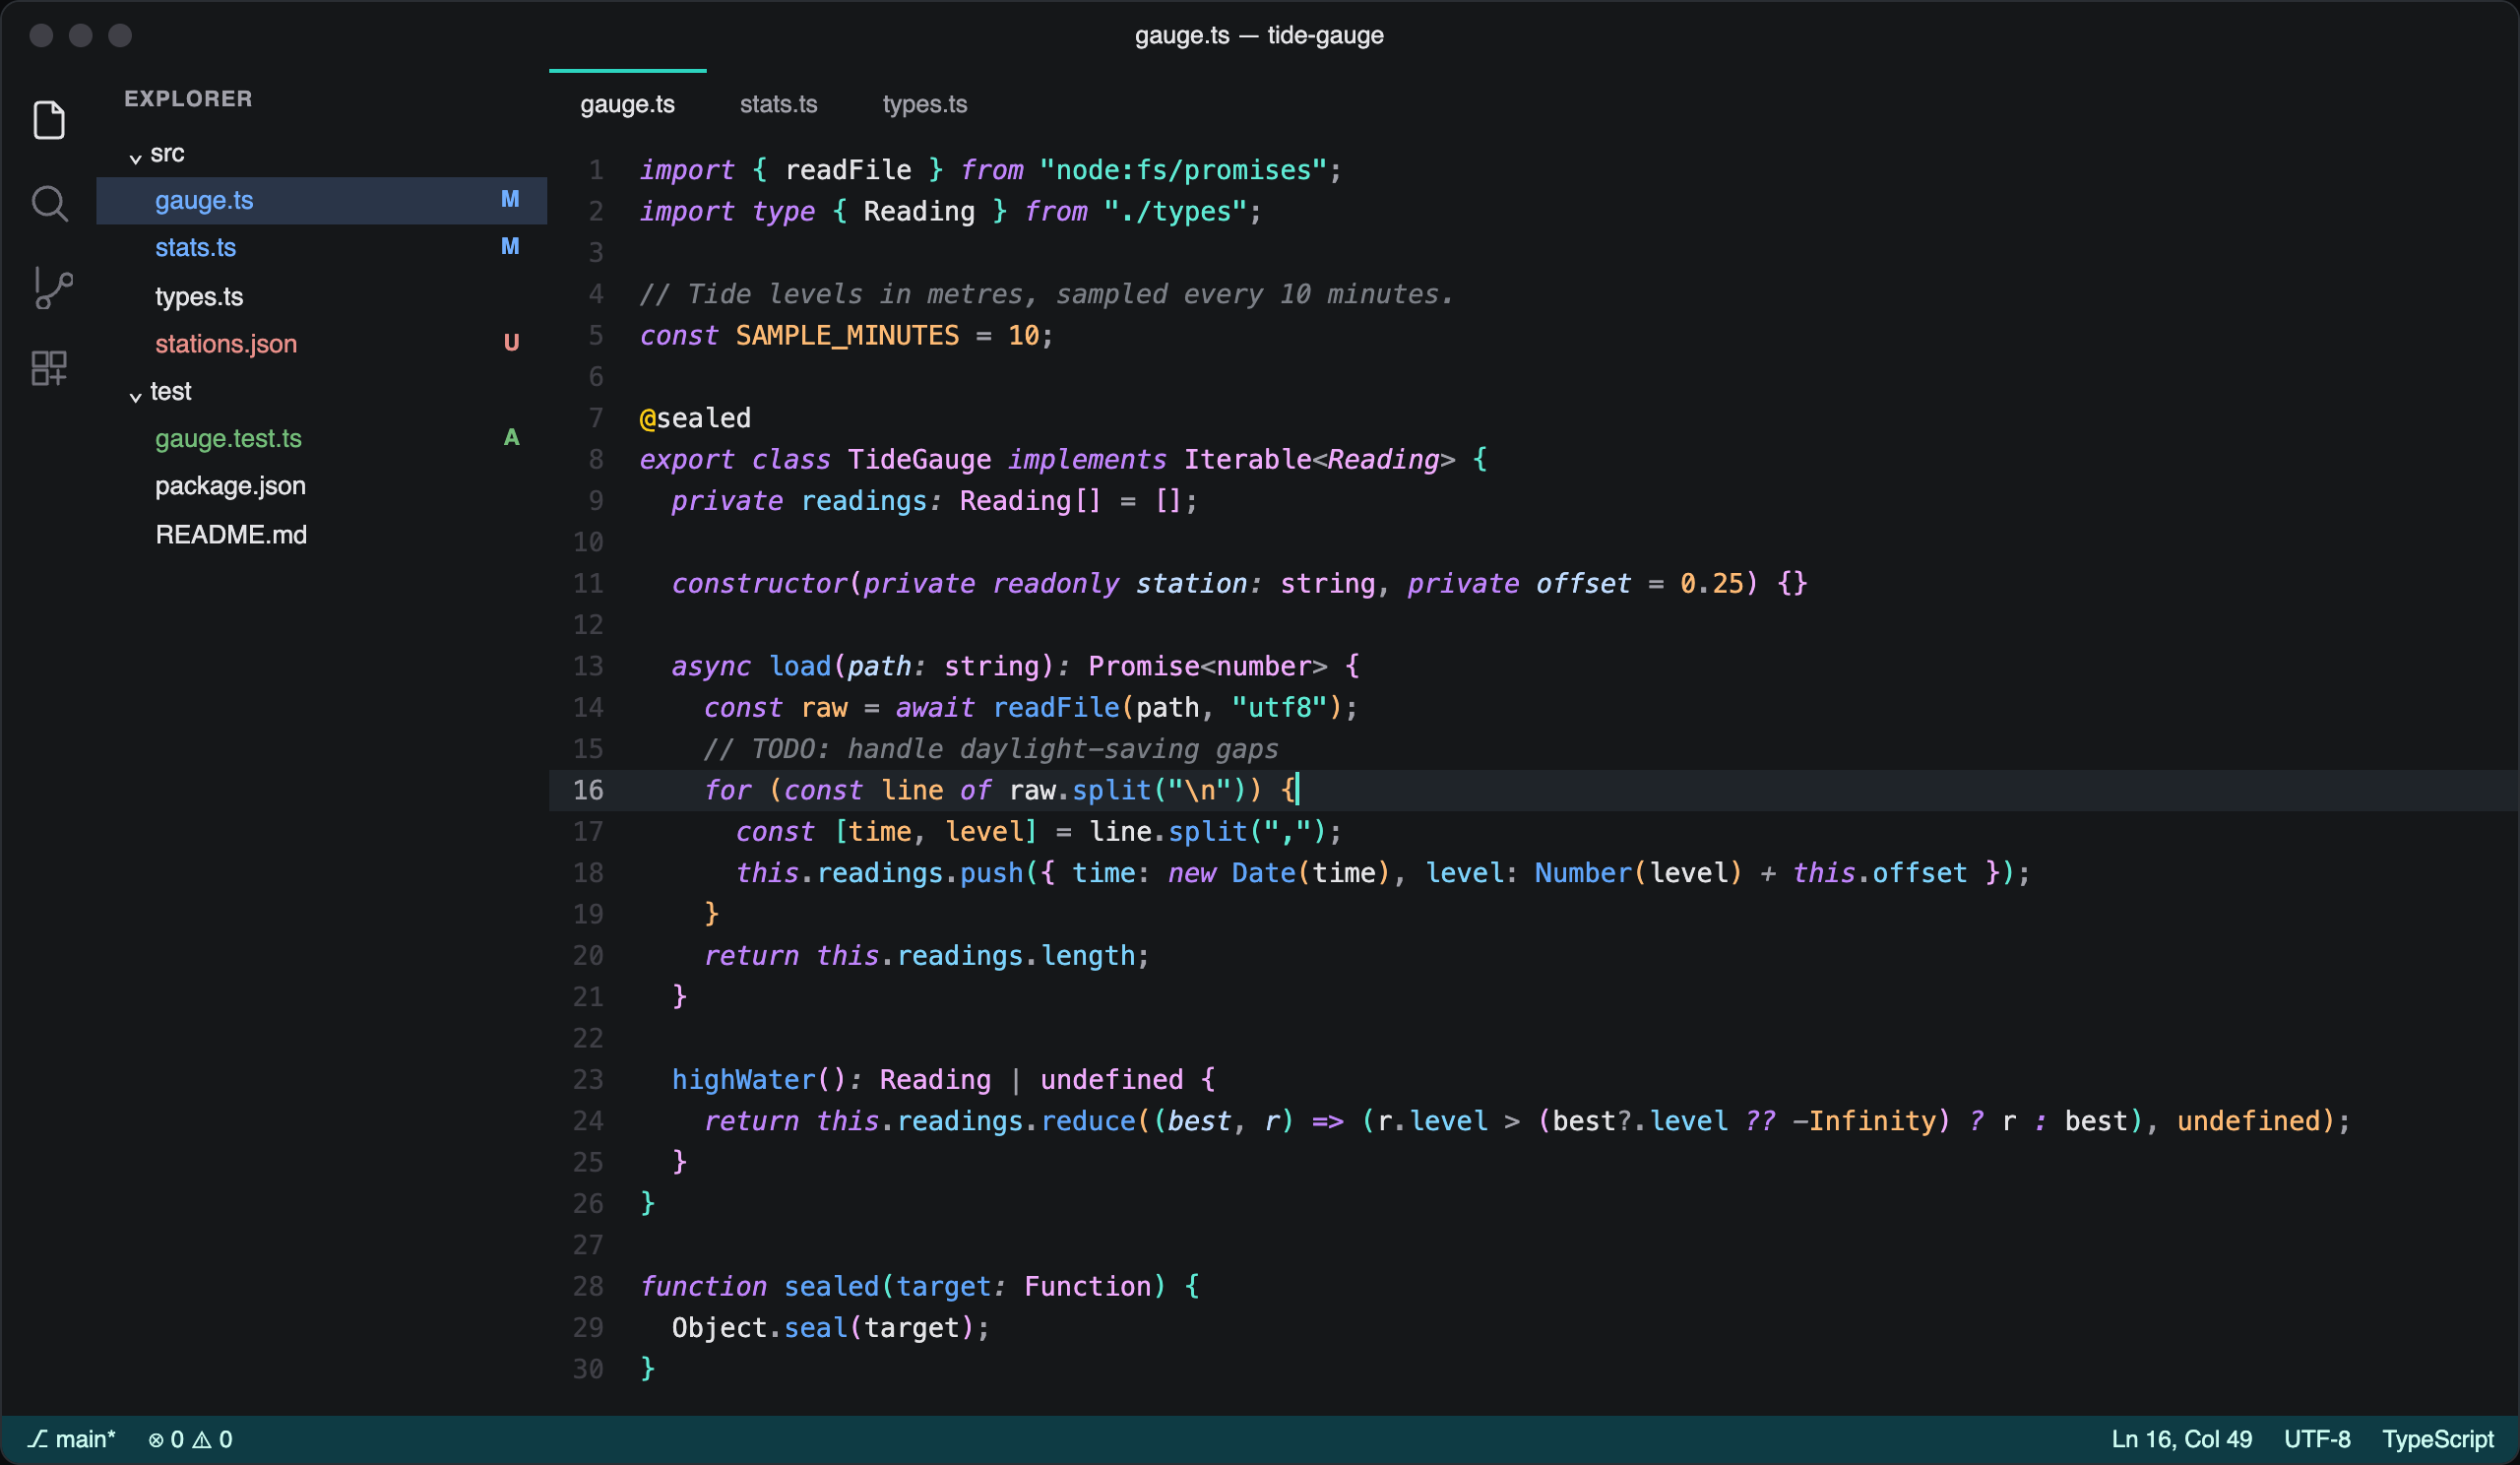Click the TODO comment on line 15
The height and width of the screenshot is (1465, 2520).
(990, 749)
